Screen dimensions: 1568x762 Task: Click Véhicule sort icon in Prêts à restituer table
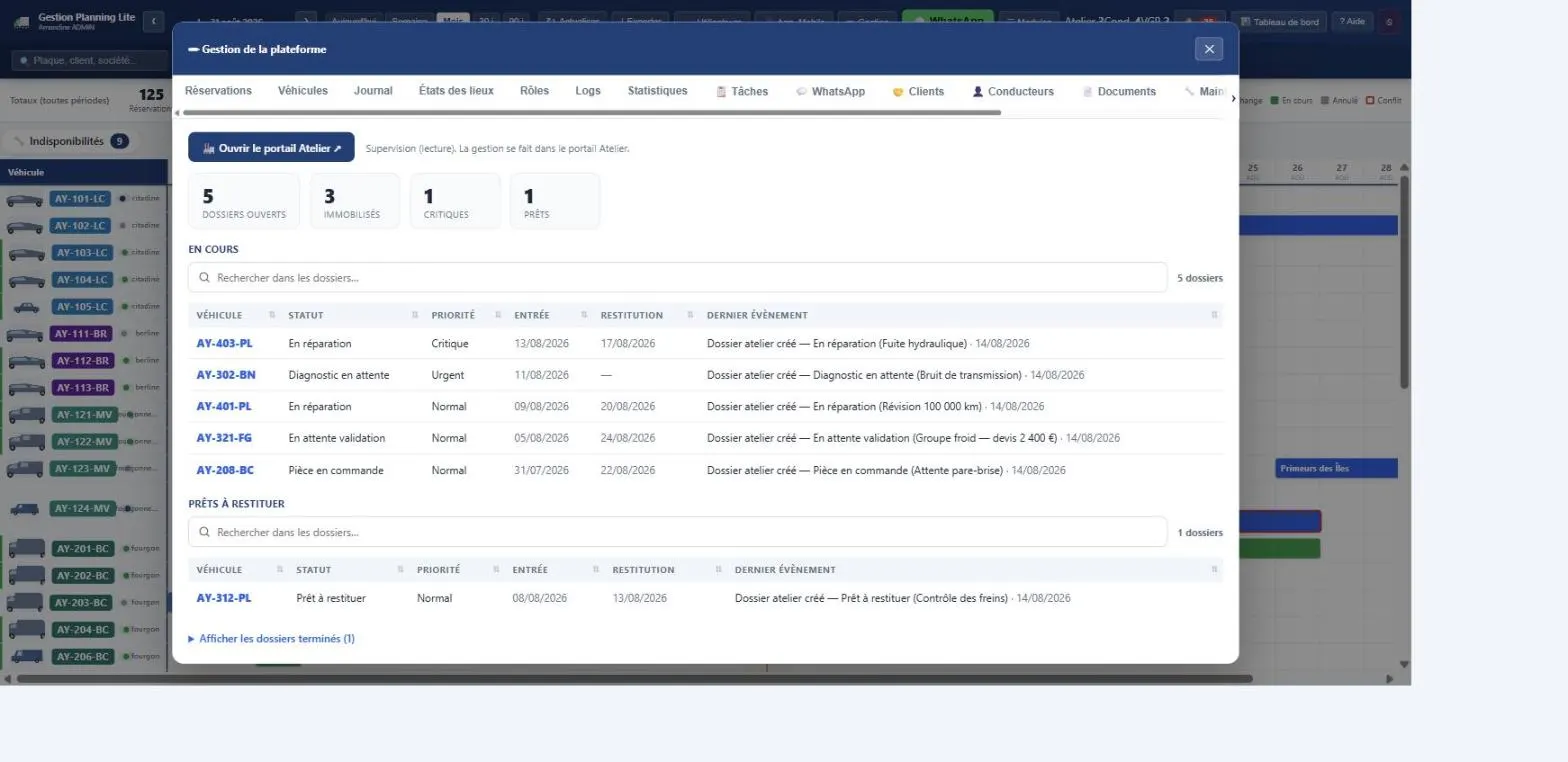coord(280,569)
